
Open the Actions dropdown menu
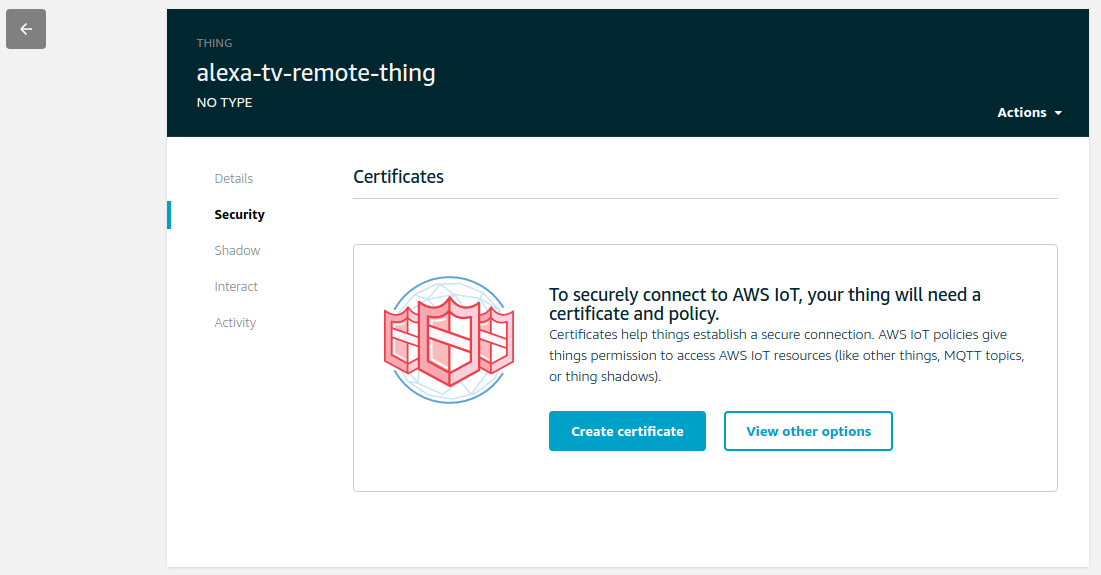coord(1029,112)
